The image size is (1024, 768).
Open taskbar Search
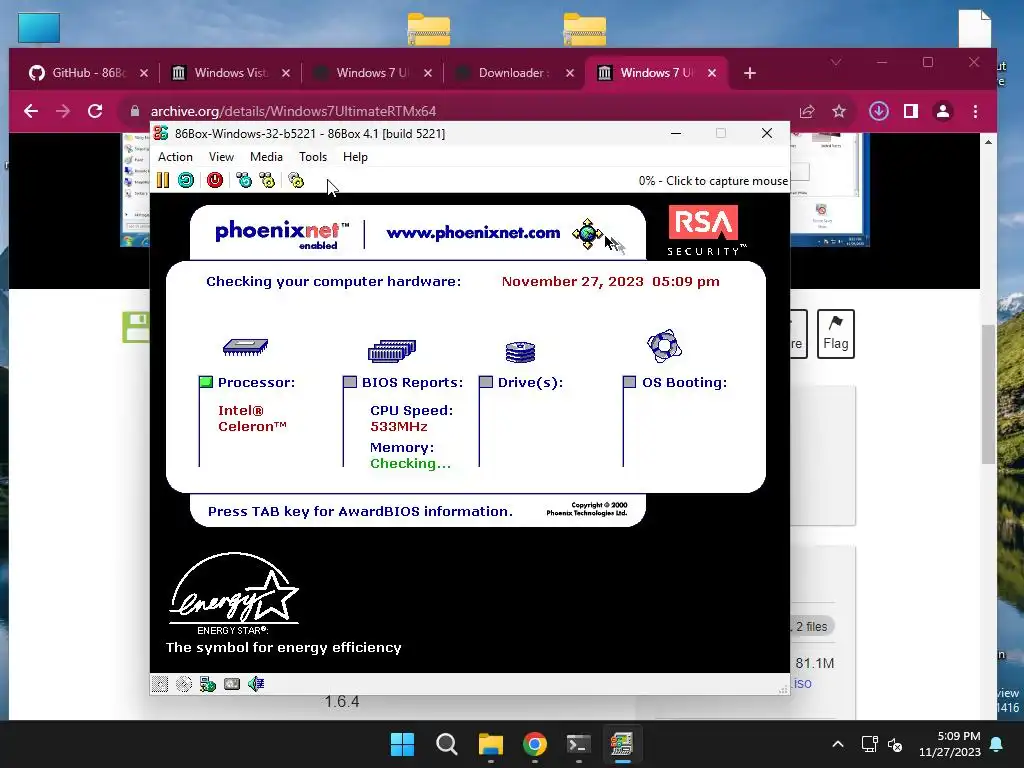tap(447, 744)
